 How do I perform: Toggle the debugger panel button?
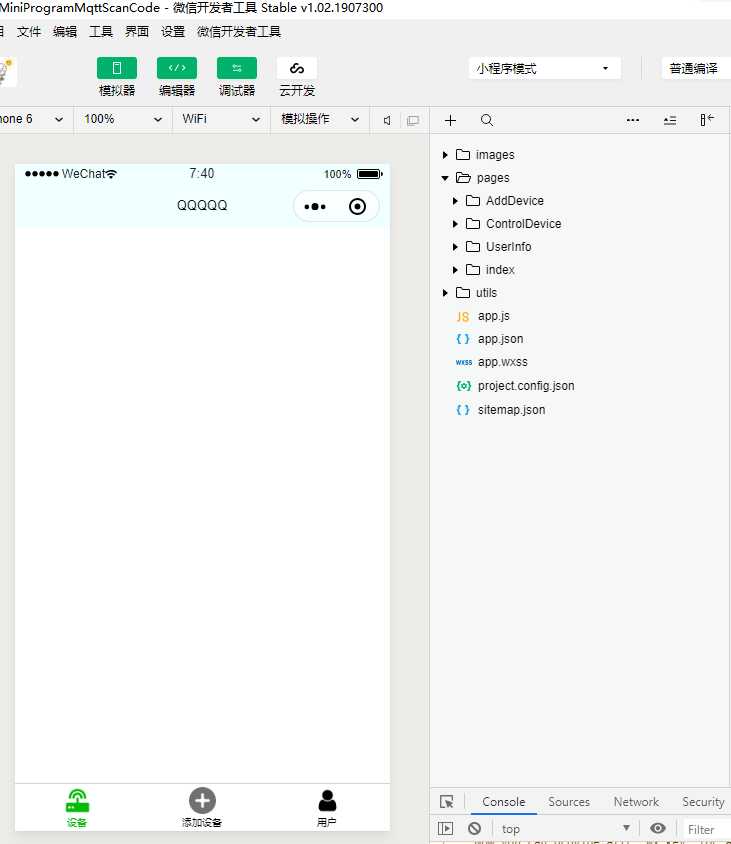237,68
